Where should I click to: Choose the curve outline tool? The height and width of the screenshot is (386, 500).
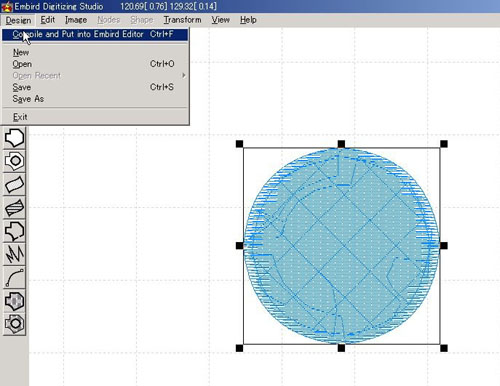[14, 277]
